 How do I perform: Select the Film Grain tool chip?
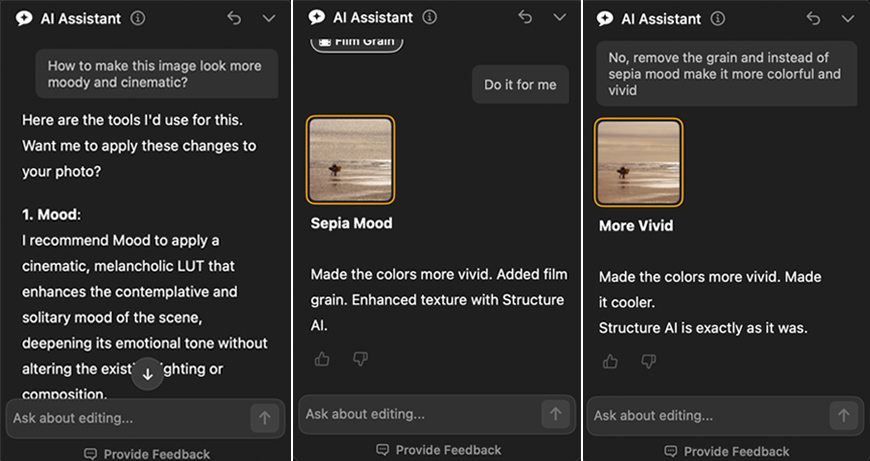point(357,43)
